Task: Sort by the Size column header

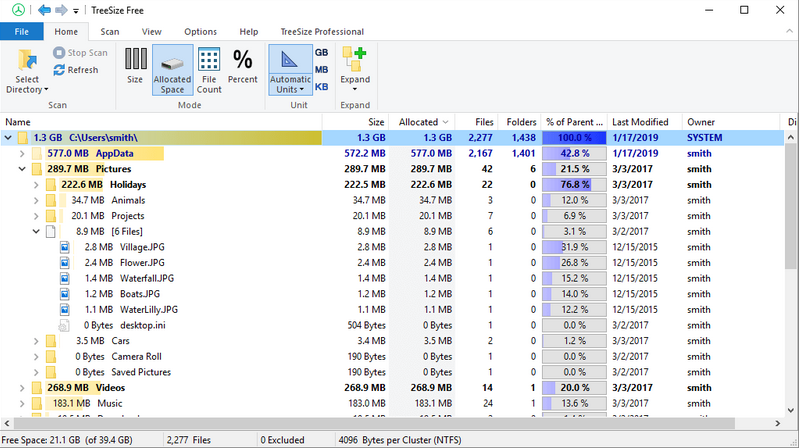Action: coord(356,122)
